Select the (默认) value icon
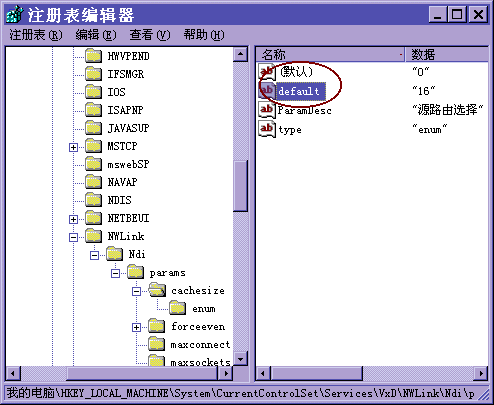Screen dimensions: 494x405 click(x=267, y=71)
